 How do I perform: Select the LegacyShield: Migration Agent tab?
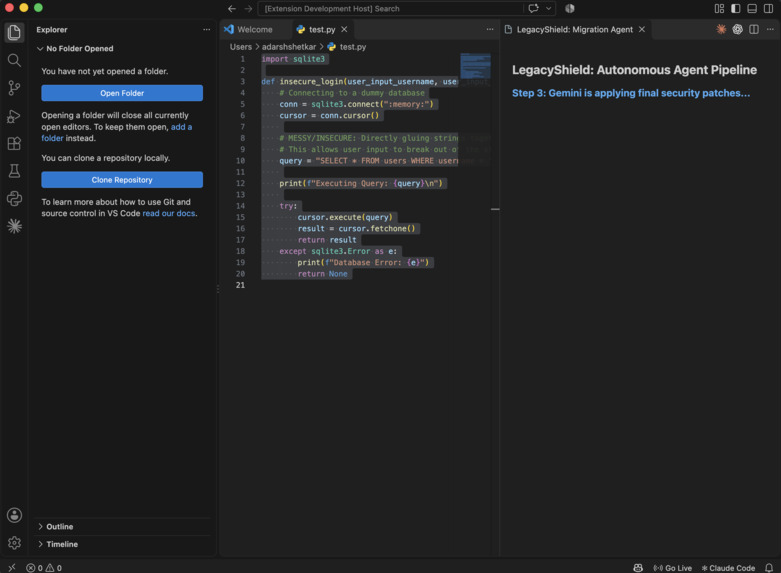574,29
